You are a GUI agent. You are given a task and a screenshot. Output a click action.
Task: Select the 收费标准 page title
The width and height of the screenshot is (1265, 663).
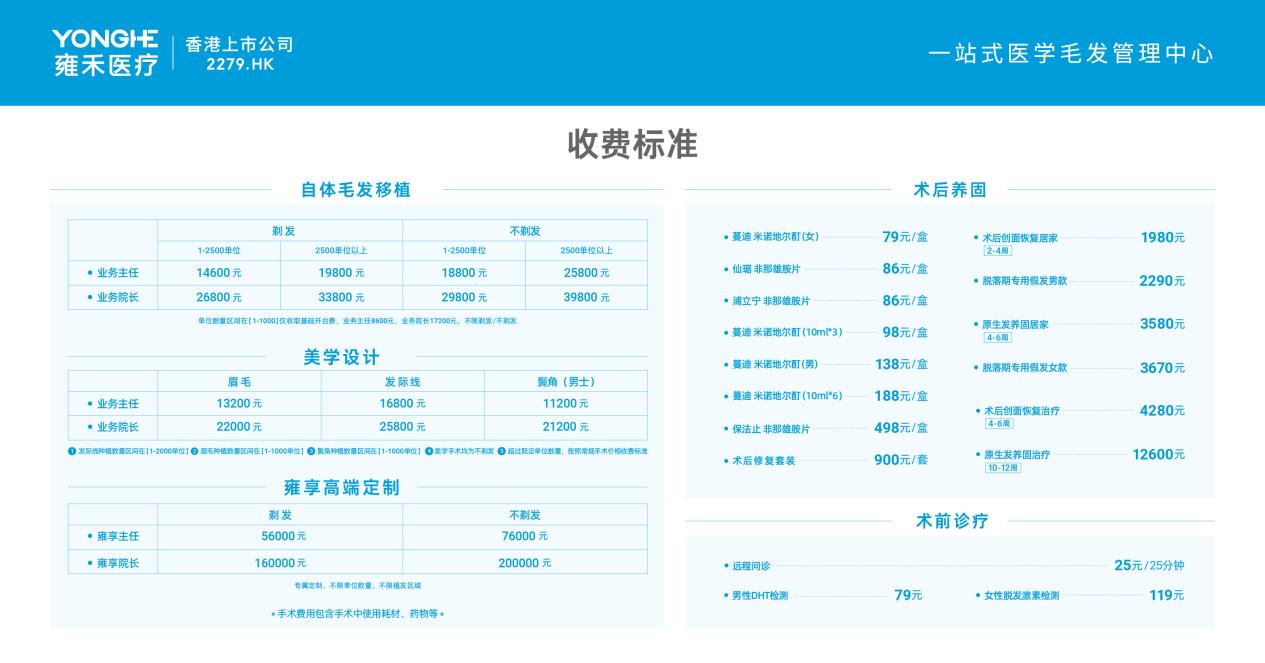pos(632,145)
